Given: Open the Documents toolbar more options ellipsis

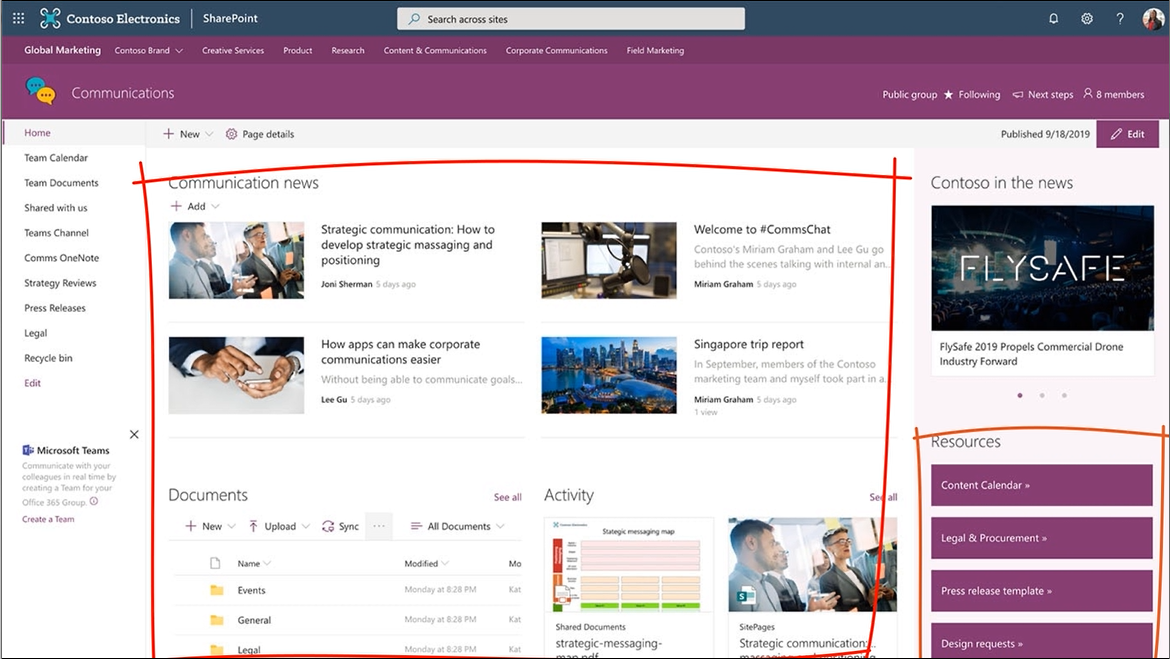Looking at the screenshot, I should 379,526.
